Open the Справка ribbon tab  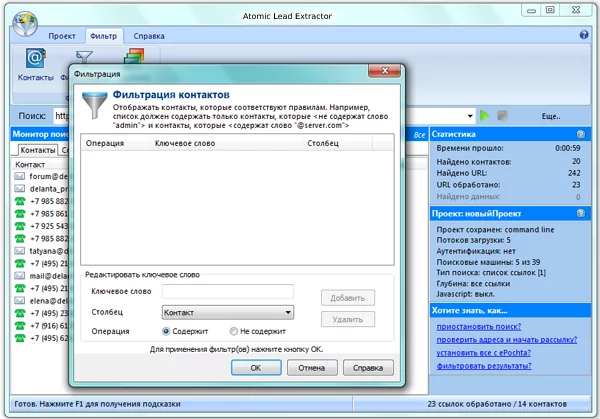[x=149, y=36]
